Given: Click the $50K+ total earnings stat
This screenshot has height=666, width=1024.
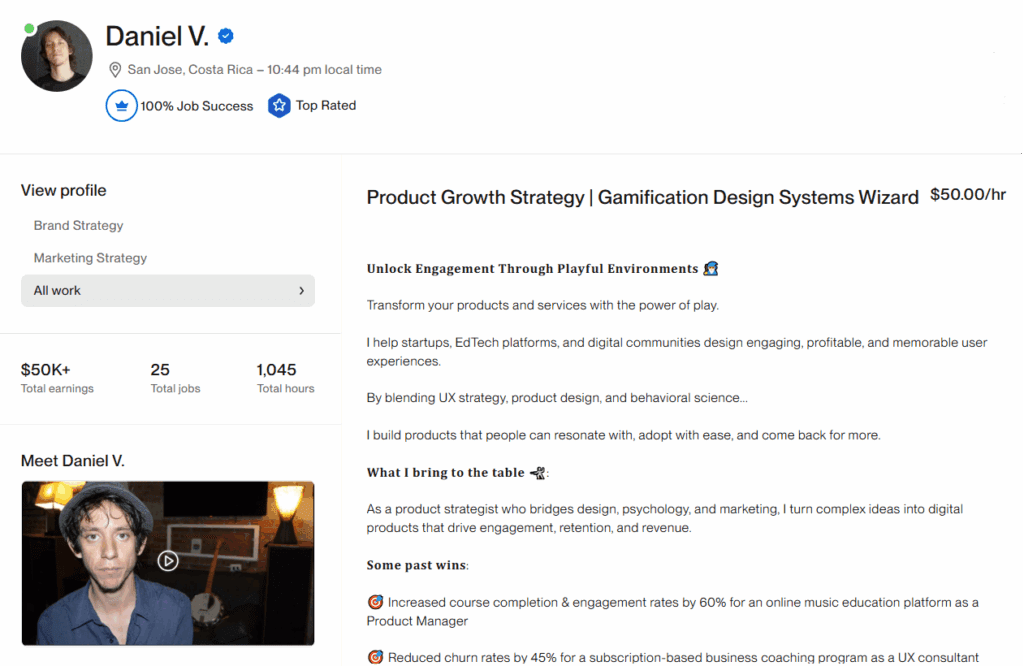Looking at the screenshot, I should pos(46,370).
